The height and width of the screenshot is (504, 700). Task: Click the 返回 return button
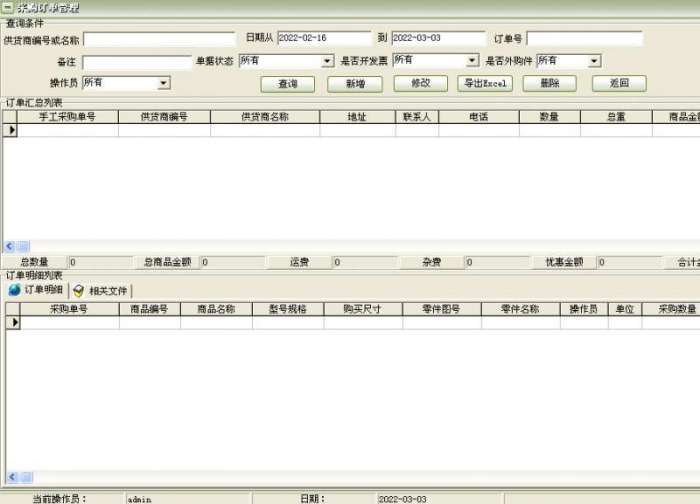click(619, 83)
